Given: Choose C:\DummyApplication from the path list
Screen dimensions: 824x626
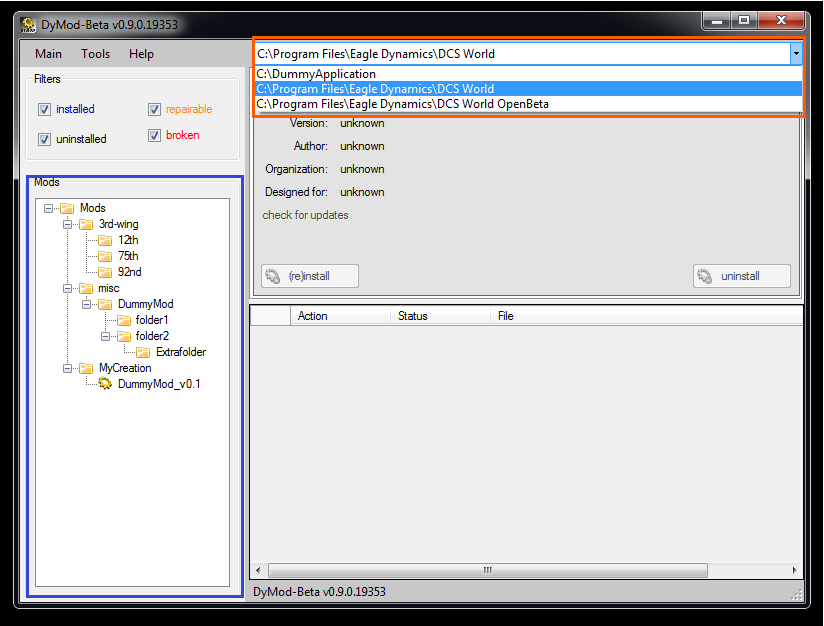Looking at the screenshot, I should point(528,74).
